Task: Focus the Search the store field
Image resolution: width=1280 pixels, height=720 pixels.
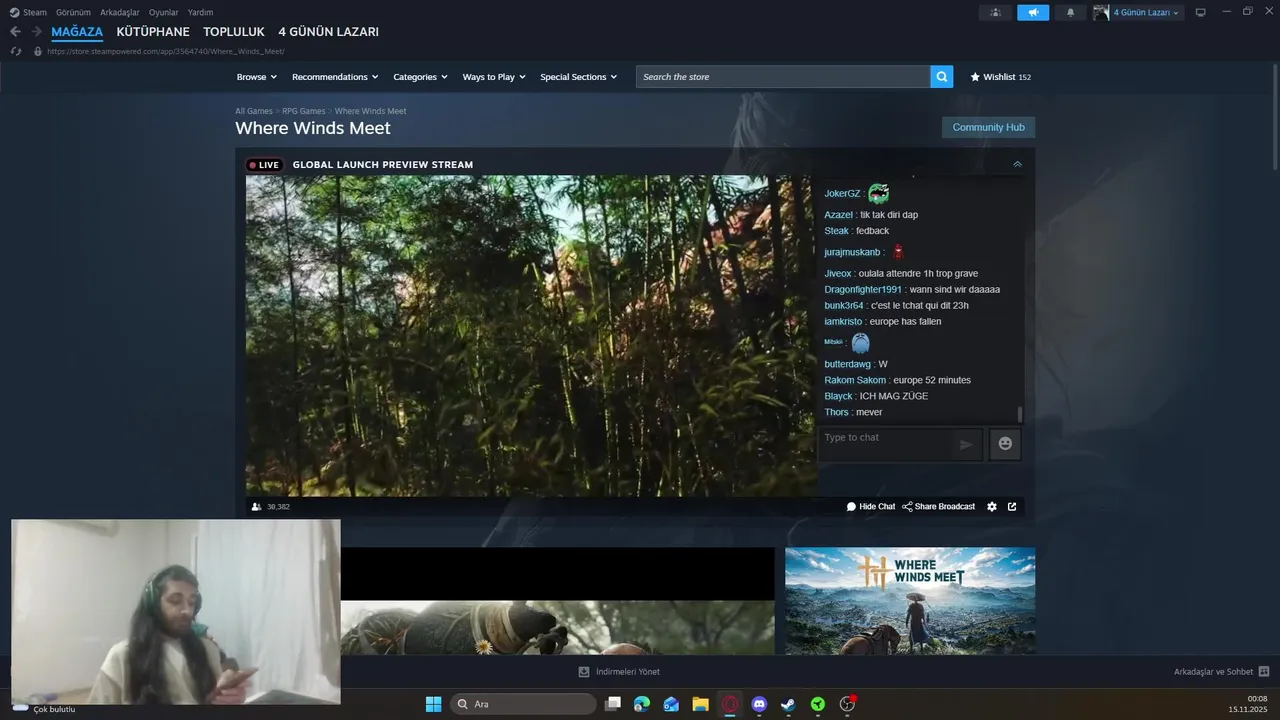Action: coord(783,77)
